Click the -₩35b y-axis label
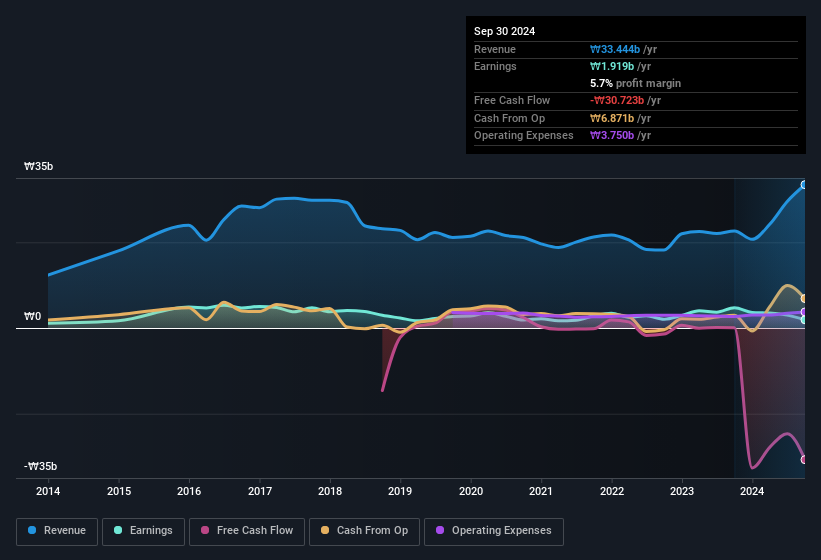This screenshot has width=821, height=560. coord(40,466)
